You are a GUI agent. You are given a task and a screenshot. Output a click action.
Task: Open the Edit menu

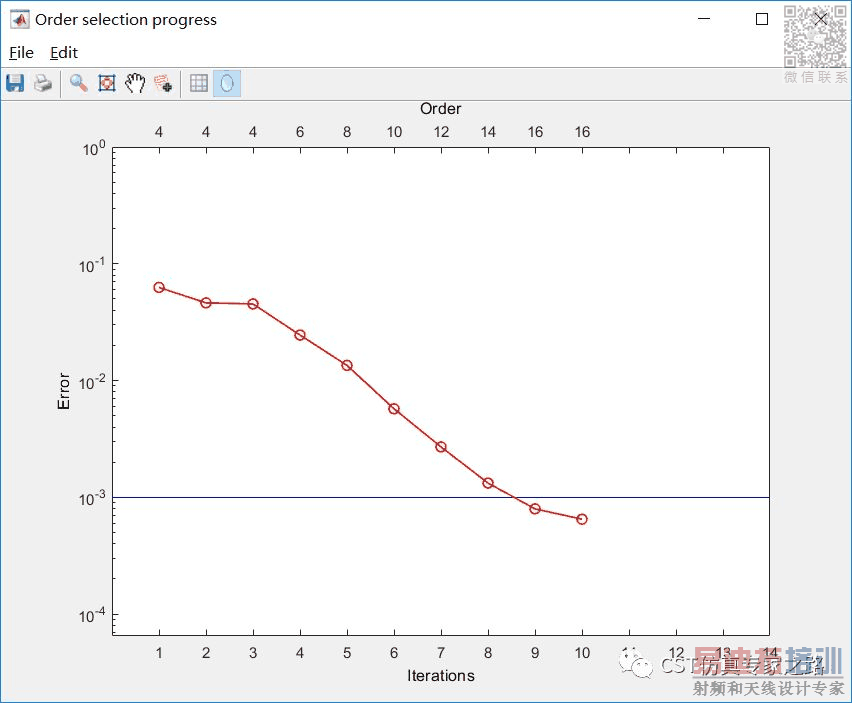click(x=64, y=53)
